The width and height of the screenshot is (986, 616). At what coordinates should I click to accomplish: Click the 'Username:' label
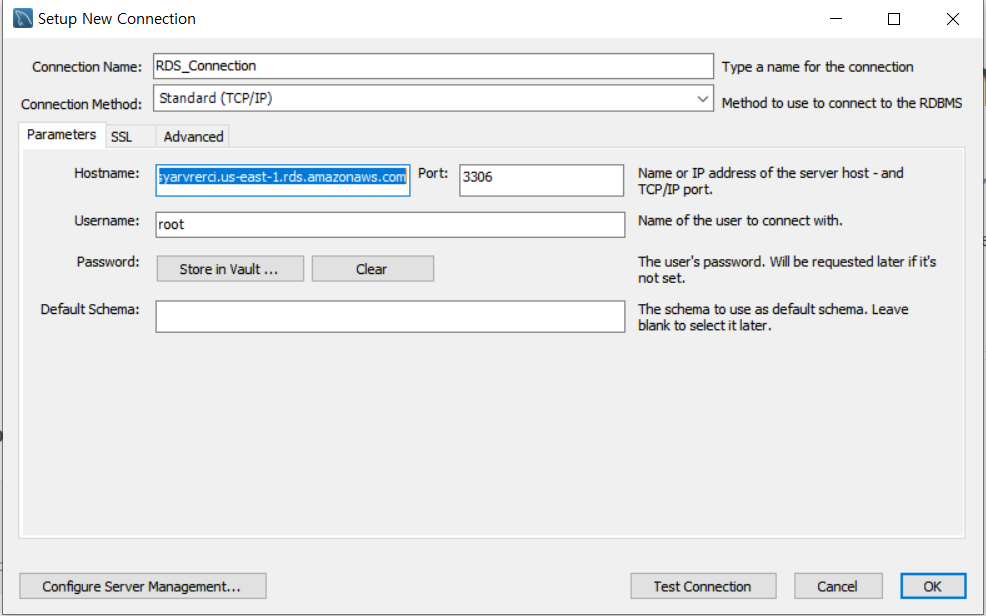point(106,221)
